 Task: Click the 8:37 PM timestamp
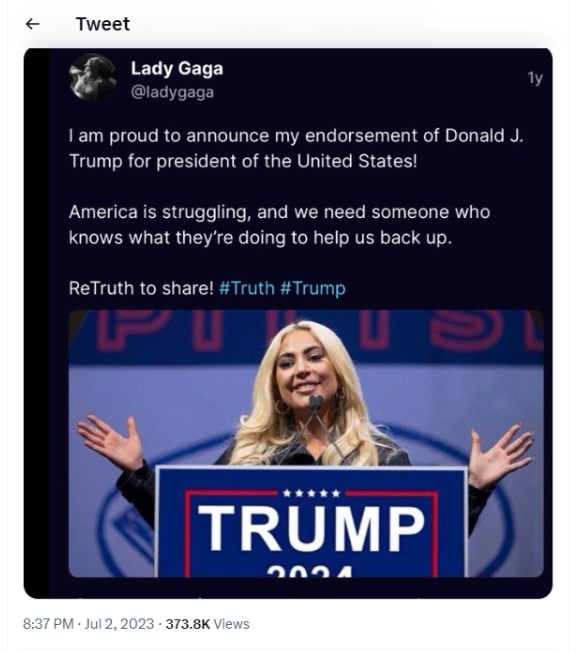click(48, 624)
